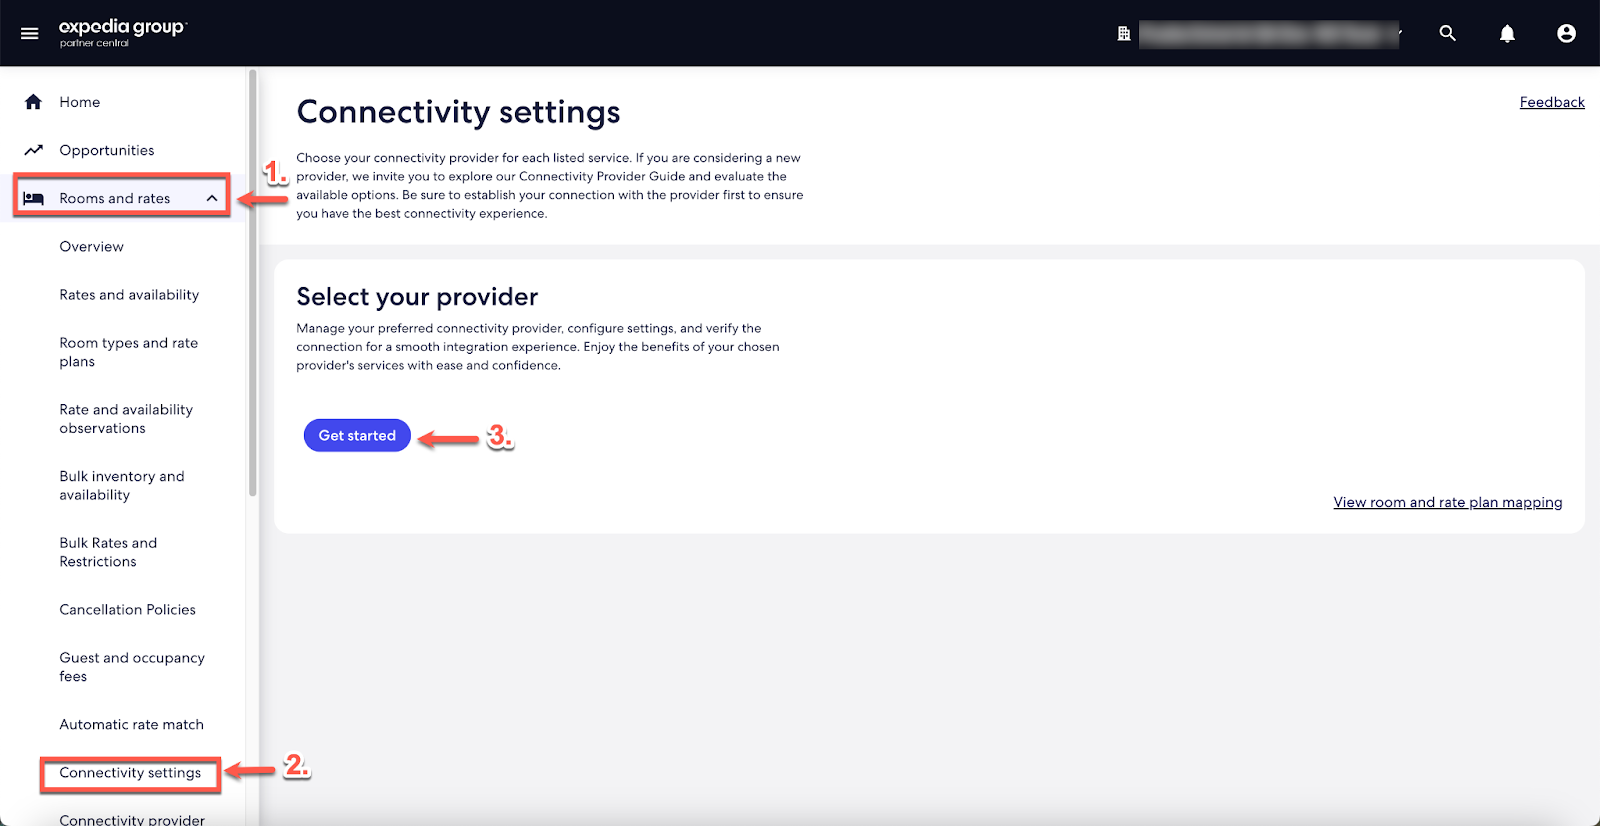Open Cancellation Policies menu item
This screenshot has width=1600, height=826.
[128, 610]
